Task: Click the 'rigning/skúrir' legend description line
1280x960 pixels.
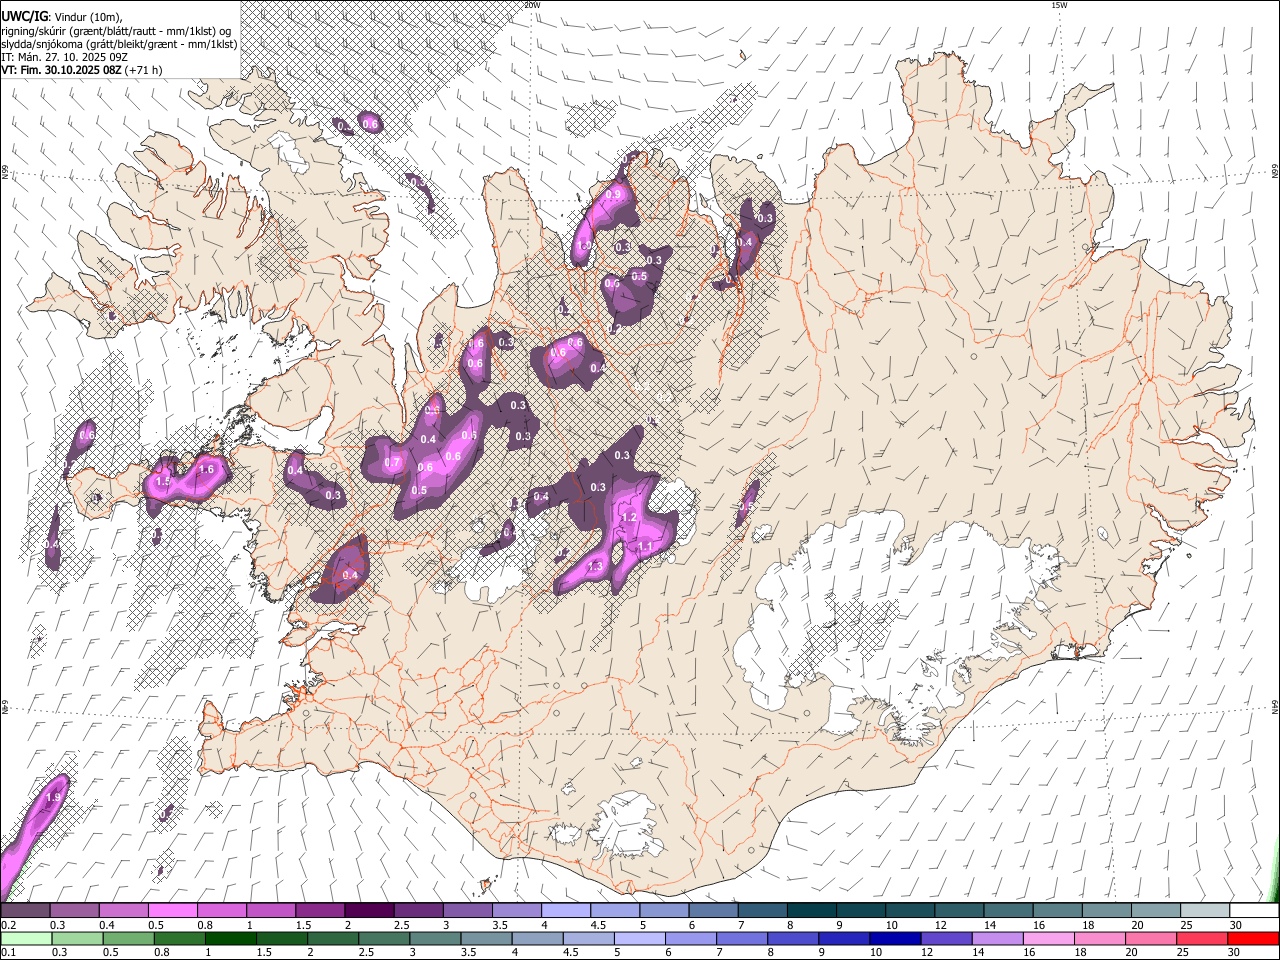Action: pyautogui.click(x=115, y=30)
